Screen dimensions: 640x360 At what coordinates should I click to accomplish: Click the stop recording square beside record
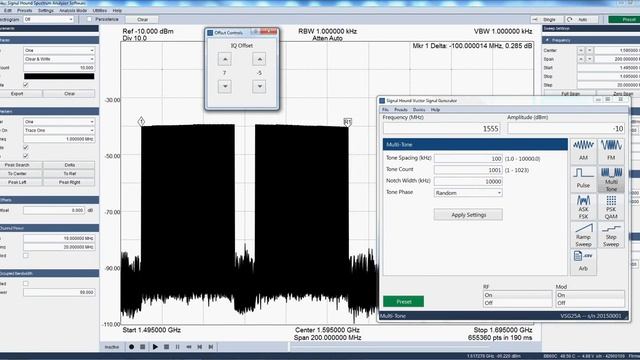coord(142,347)
